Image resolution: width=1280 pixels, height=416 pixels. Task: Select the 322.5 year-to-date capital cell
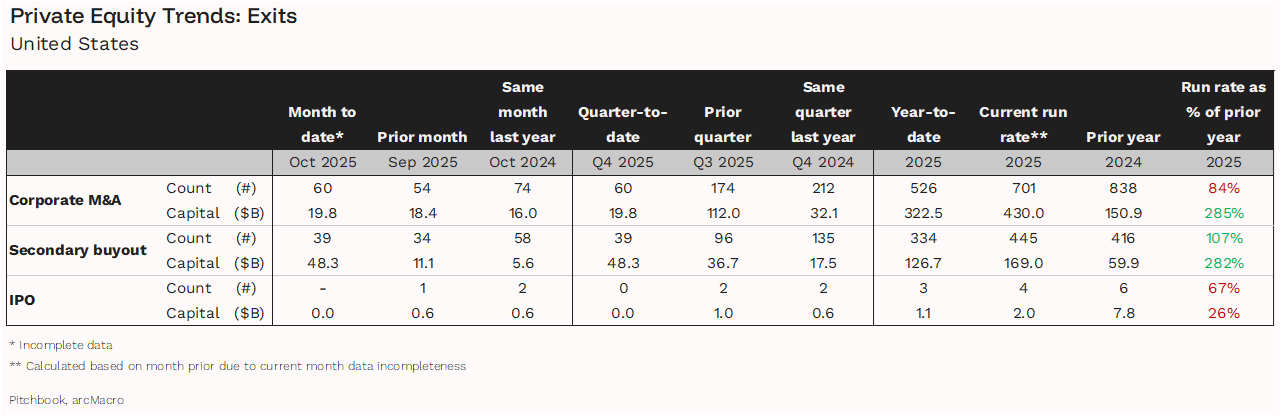click(923, 213)
